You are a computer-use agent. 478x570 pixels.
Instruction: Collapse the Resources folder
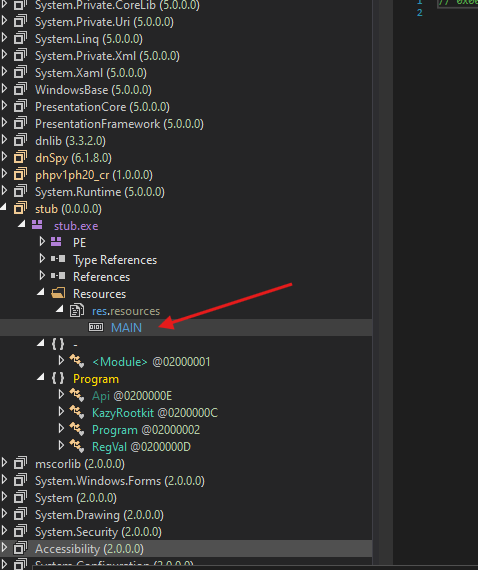tap(41, 292)
